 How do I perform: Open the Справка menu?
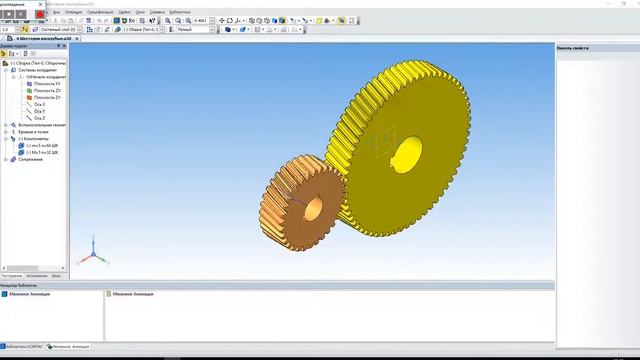point(157,12)
